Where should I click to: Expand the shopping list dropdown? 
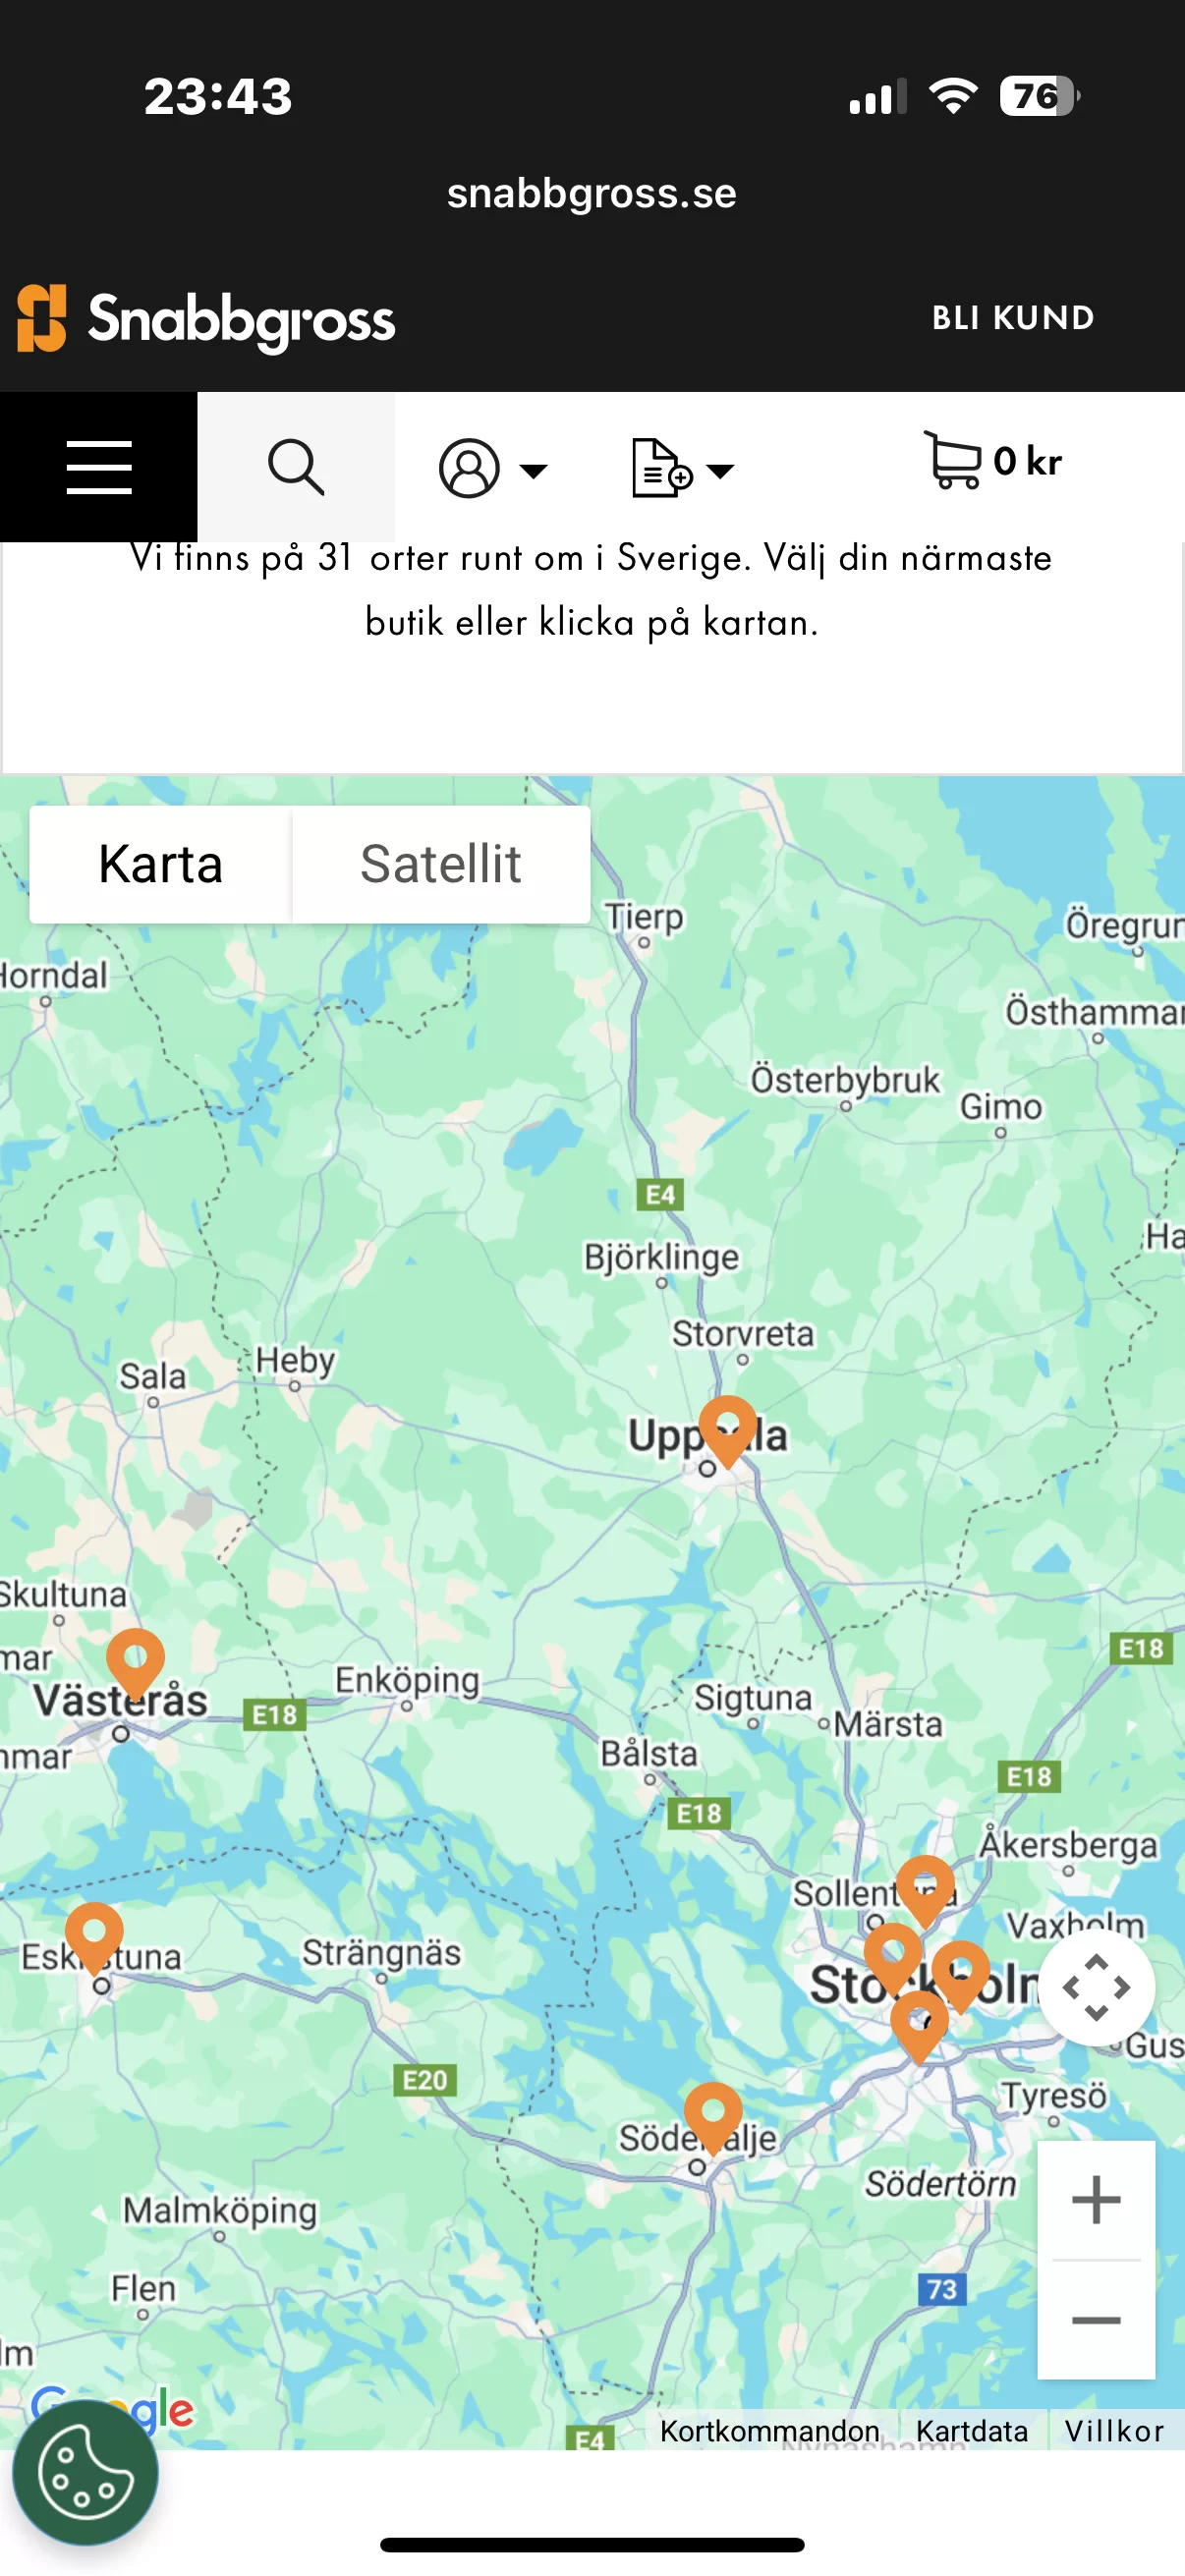pyautogui.click(x=683, y=468)
